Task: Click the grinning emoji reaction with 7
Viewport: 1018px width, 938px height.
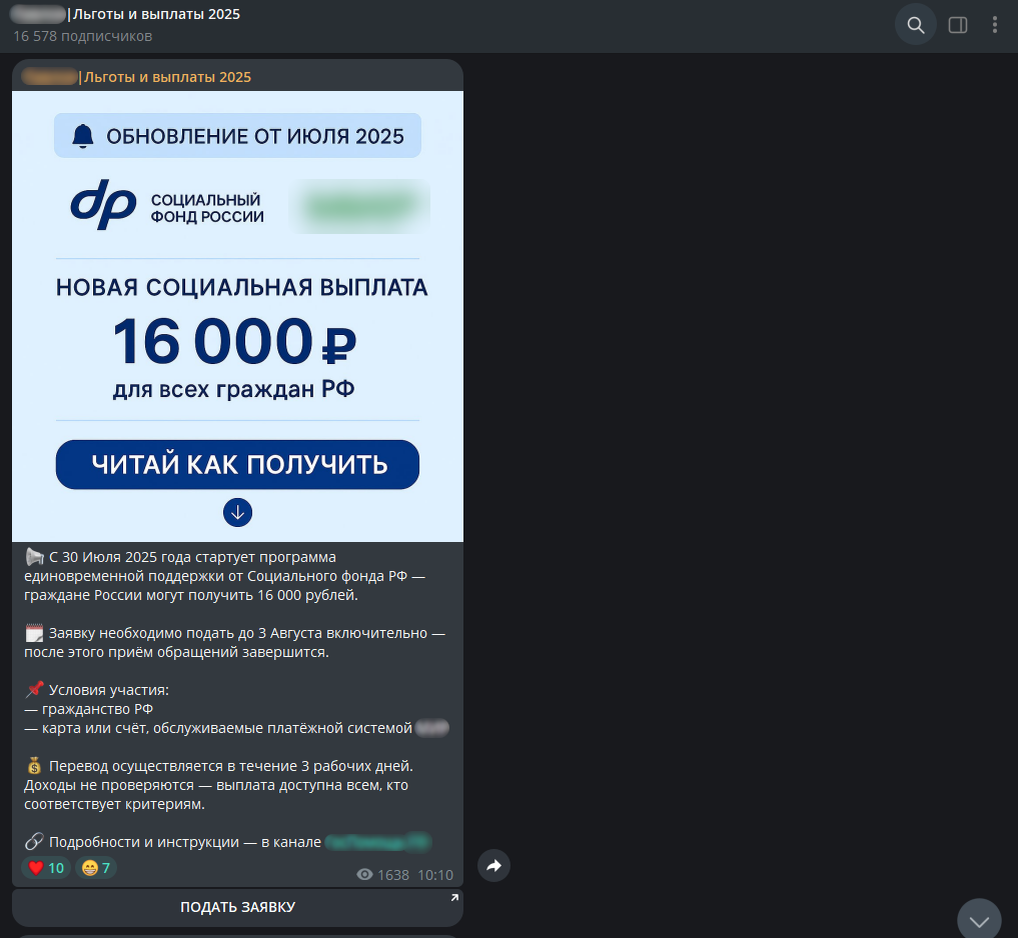Action: [96, 868]
